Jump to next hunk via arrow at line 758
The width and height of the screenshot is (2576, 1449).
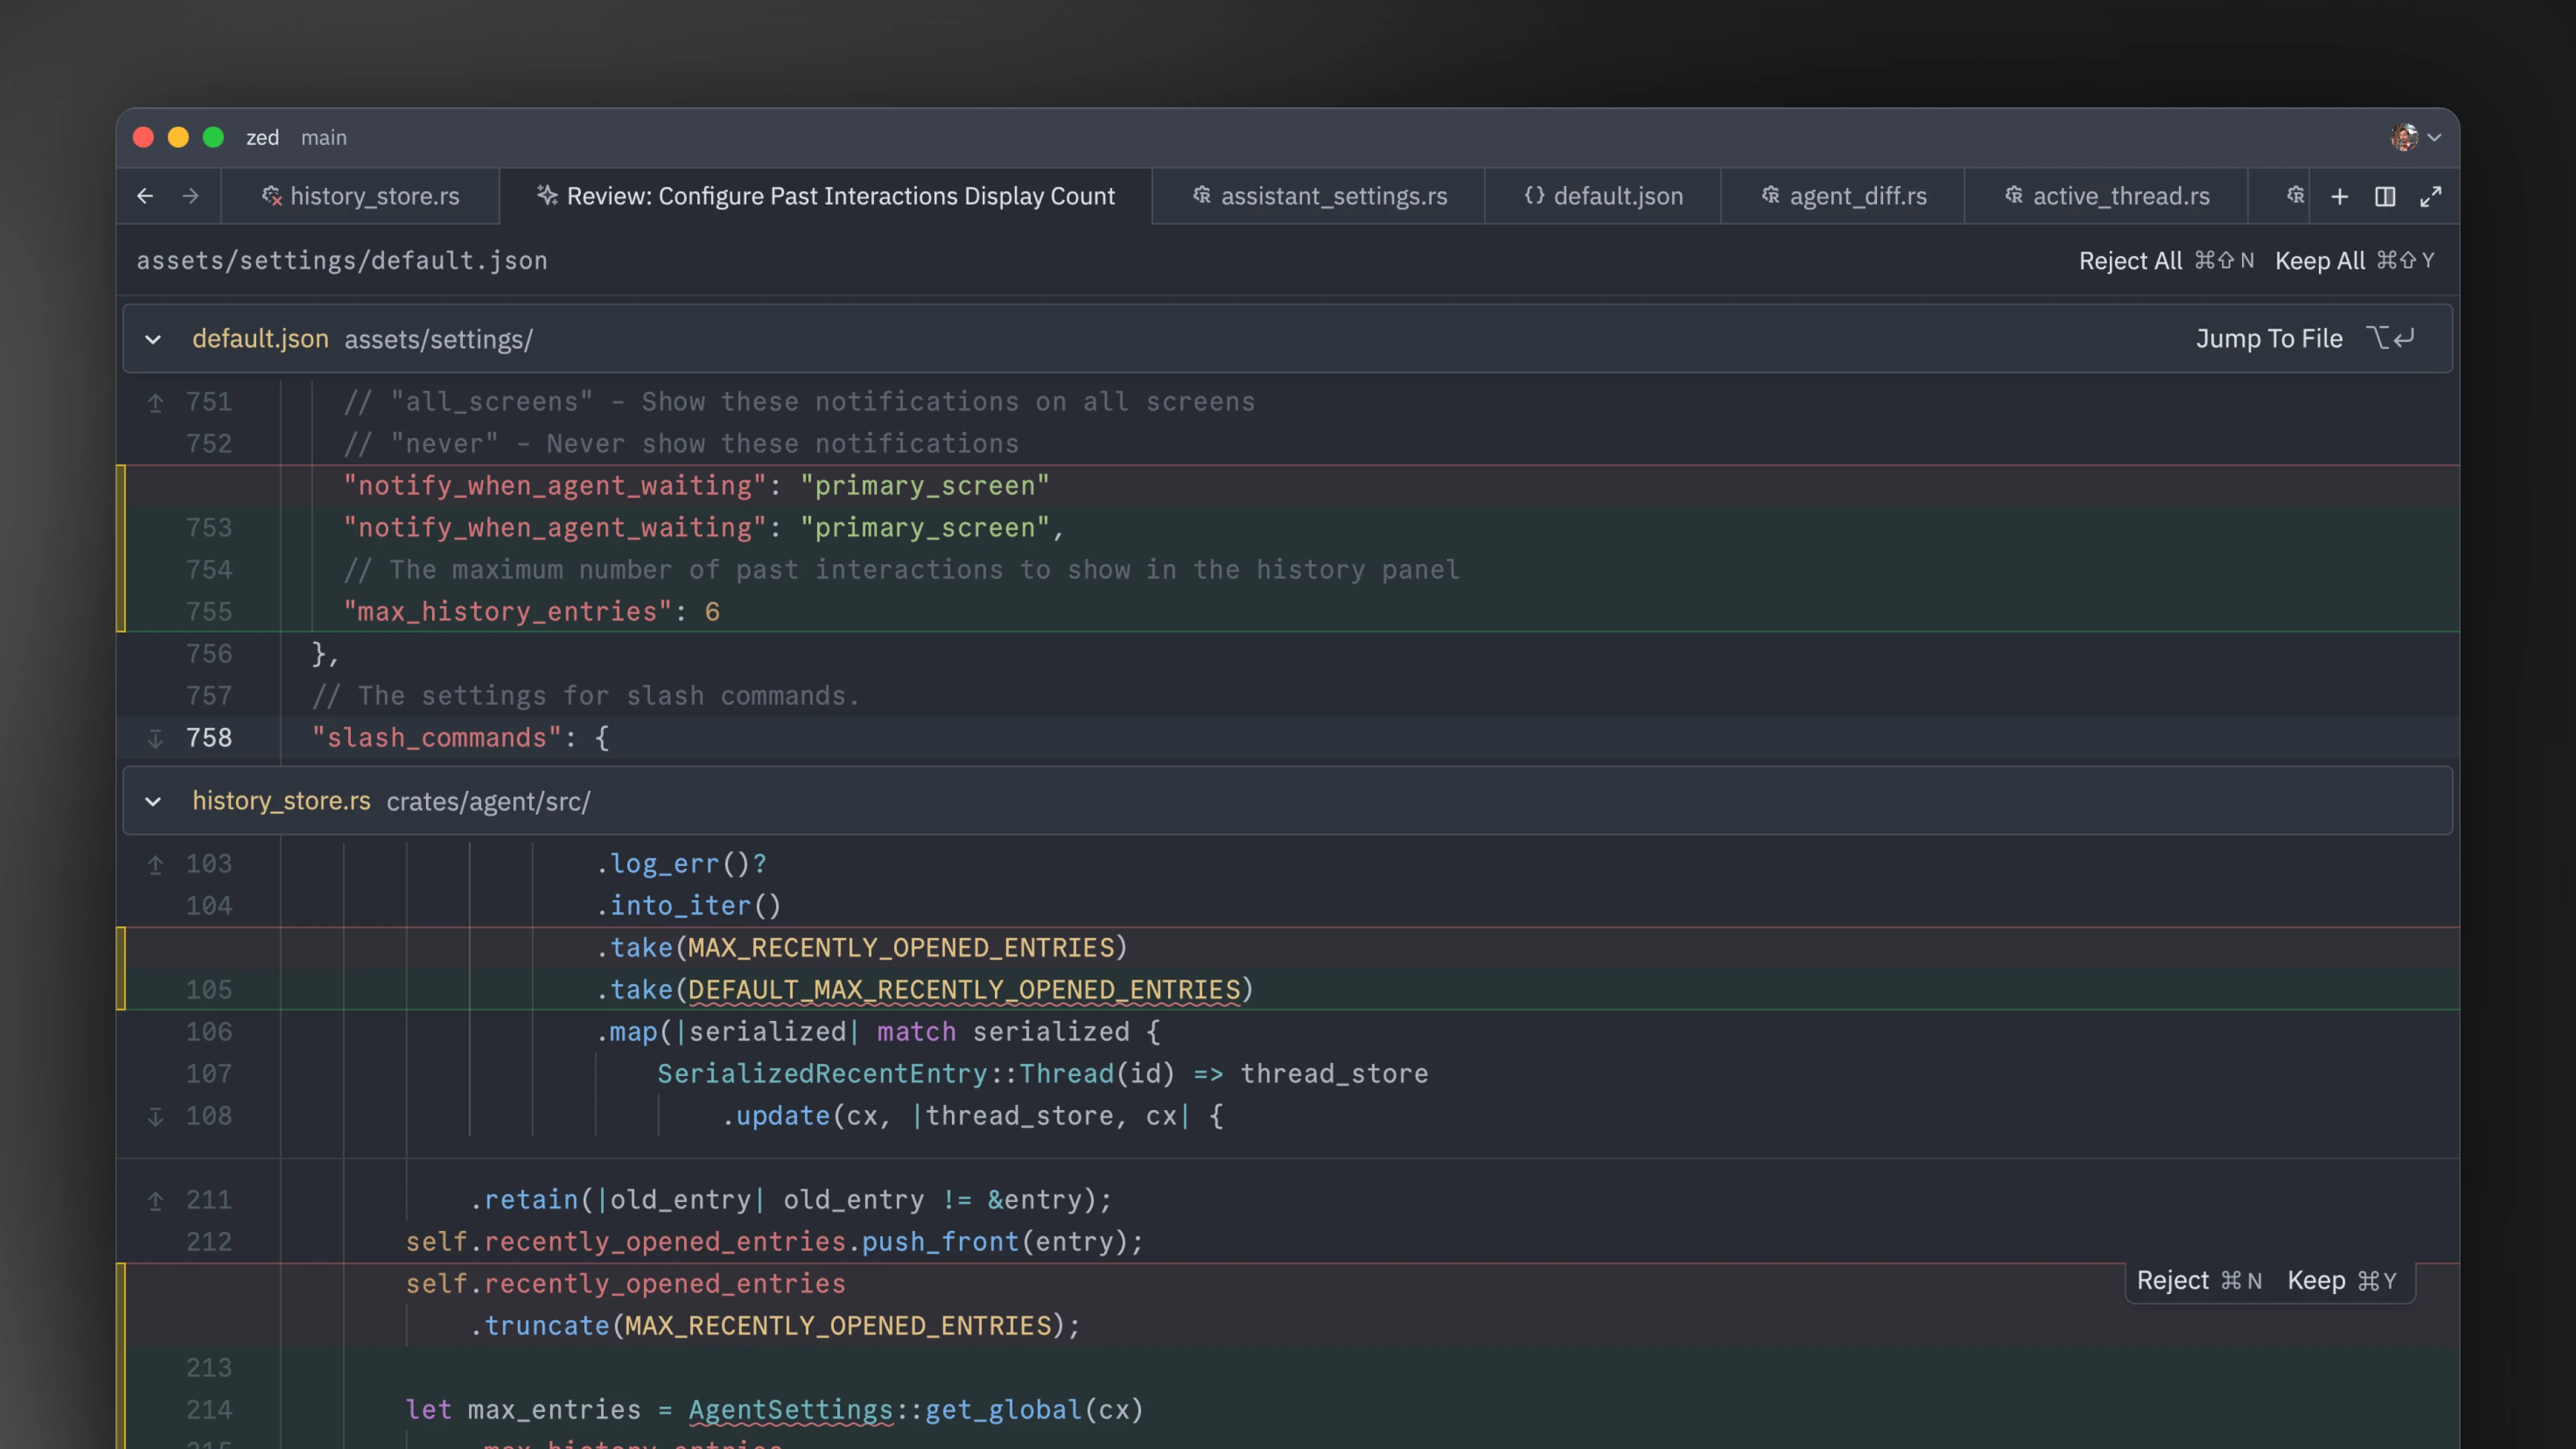156,738
